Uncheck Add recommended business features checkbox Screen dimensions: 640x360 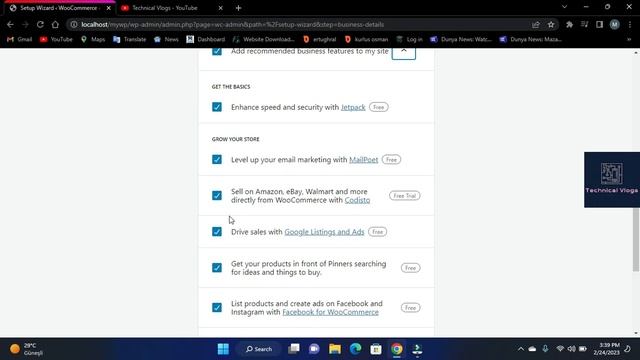217,51
